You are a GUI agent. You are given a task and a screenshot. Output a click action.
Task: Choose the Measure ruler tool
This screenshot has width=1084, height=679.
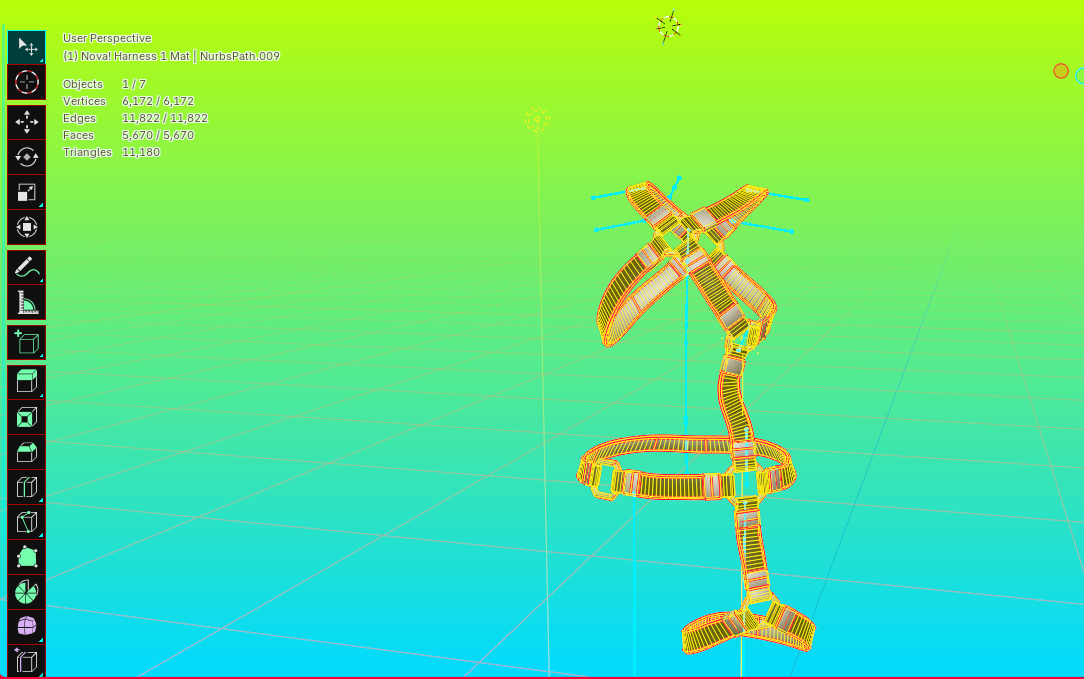26,303
